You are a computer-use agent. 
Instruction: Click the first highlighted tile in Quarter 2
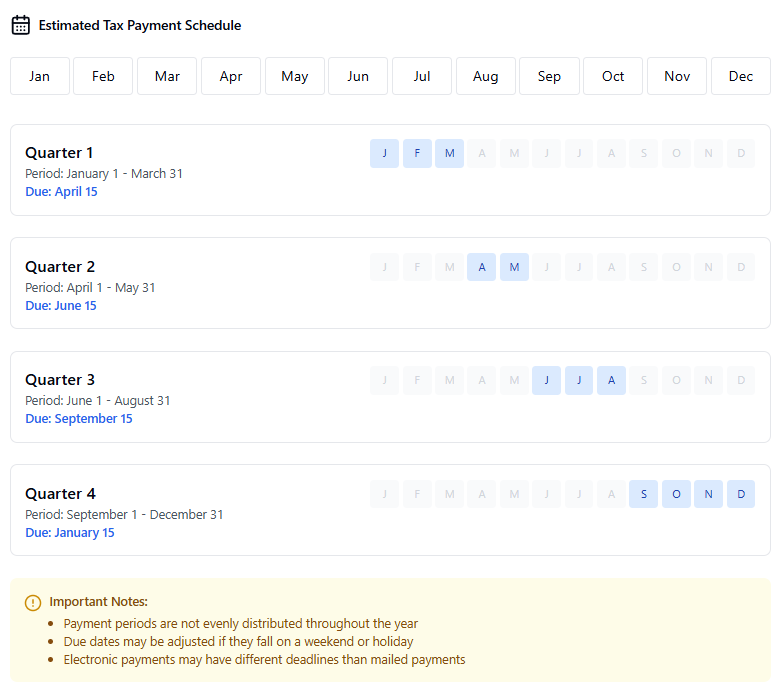click(481, 267)
